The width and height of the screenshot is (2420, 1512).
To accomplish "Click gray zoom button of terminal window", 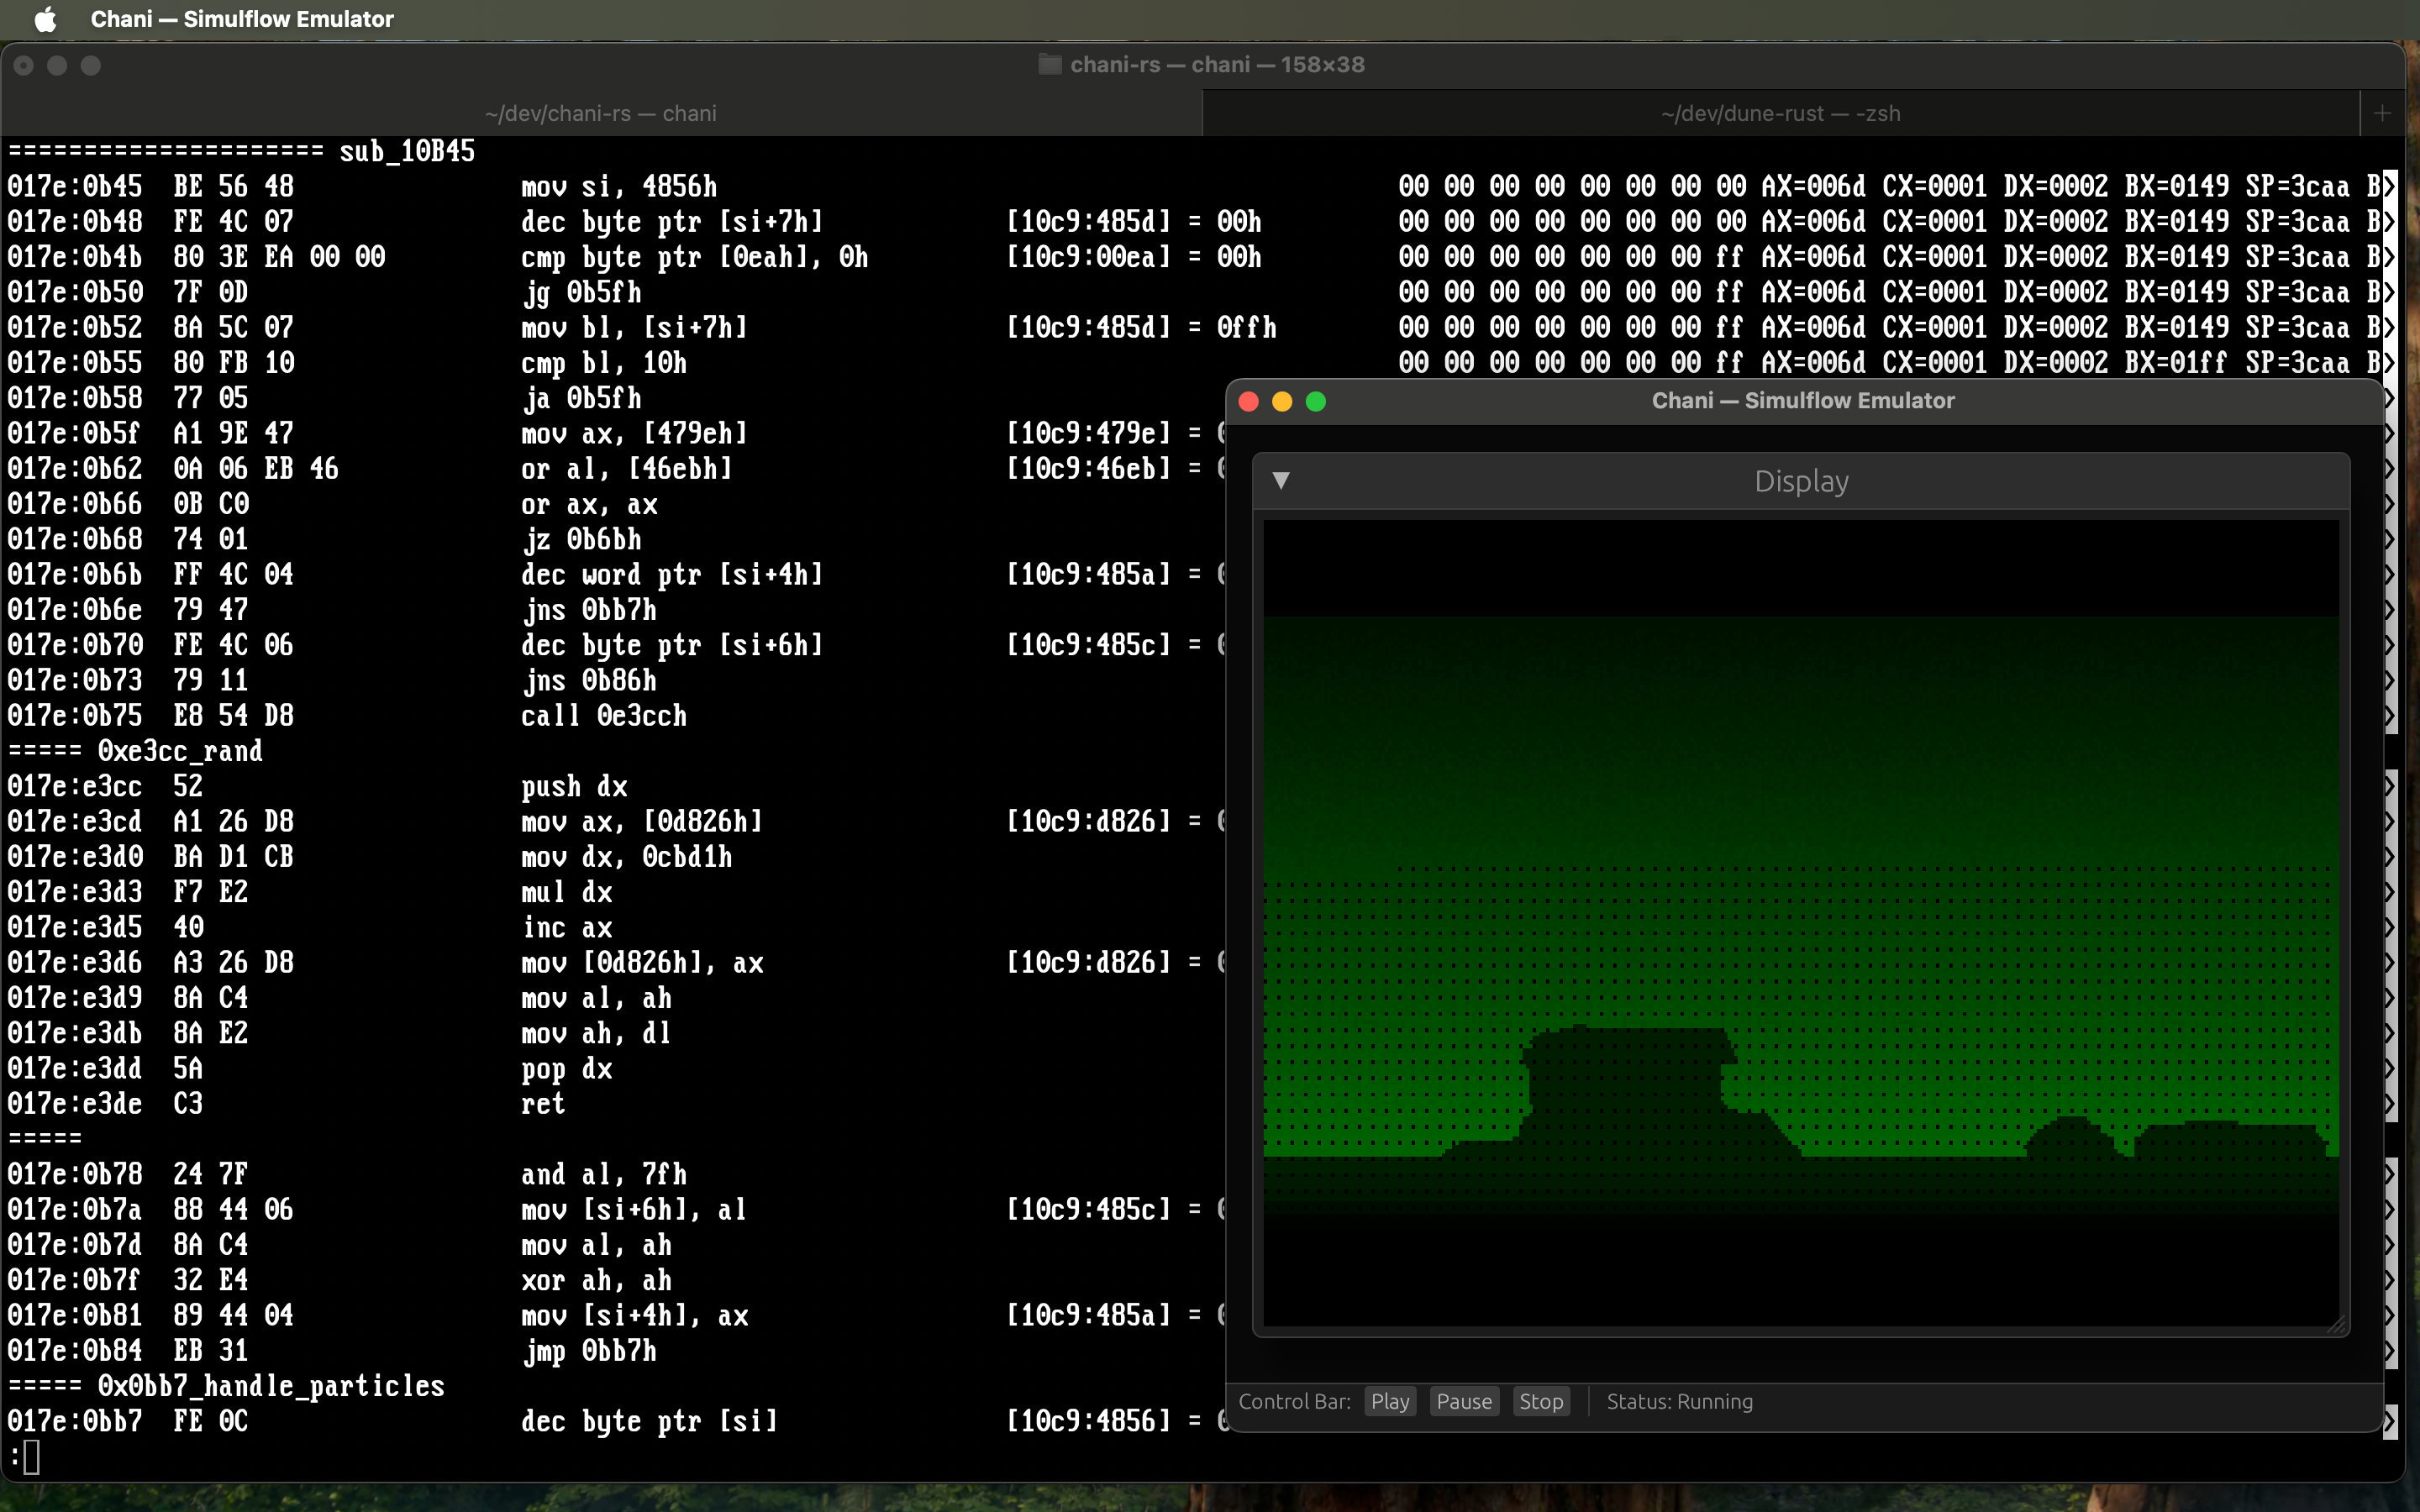I will click(91, 65).
